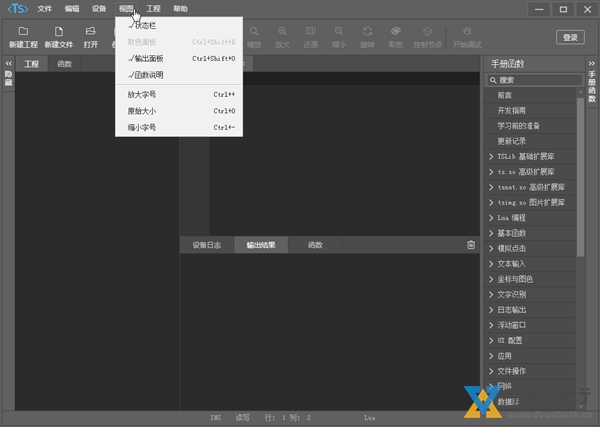Switch to the 设备日志 tab
This screenshot has width=600, height=427.
tap(206, 245)
